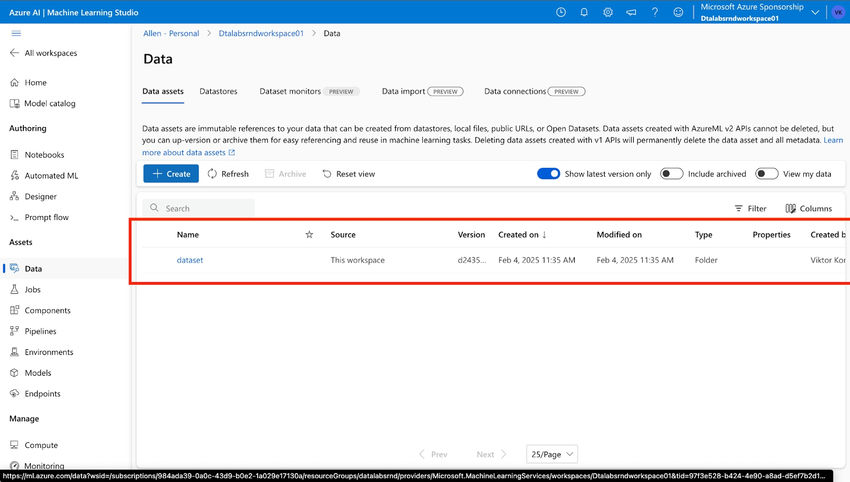Click Reset view
850x482 pixels.
pyautogui.click(x=349, y=173)
